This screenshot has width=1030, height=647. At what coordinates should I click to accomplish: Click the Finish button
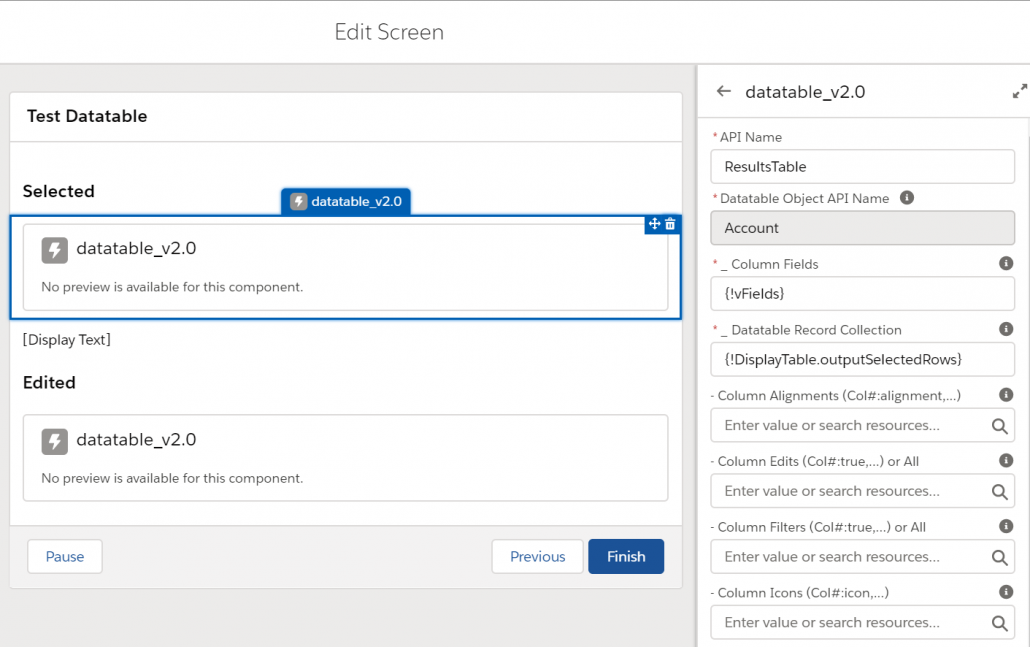[626, 556]
